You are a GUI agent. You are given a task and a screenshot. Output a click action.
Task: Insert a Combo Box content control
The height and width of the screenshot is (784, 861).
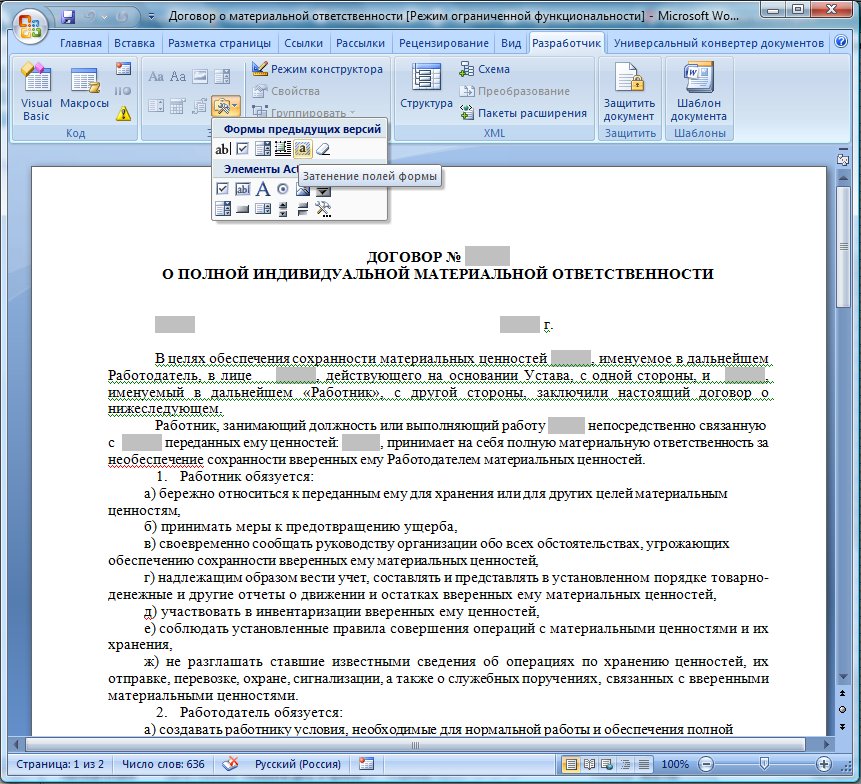tap(222, 76)
